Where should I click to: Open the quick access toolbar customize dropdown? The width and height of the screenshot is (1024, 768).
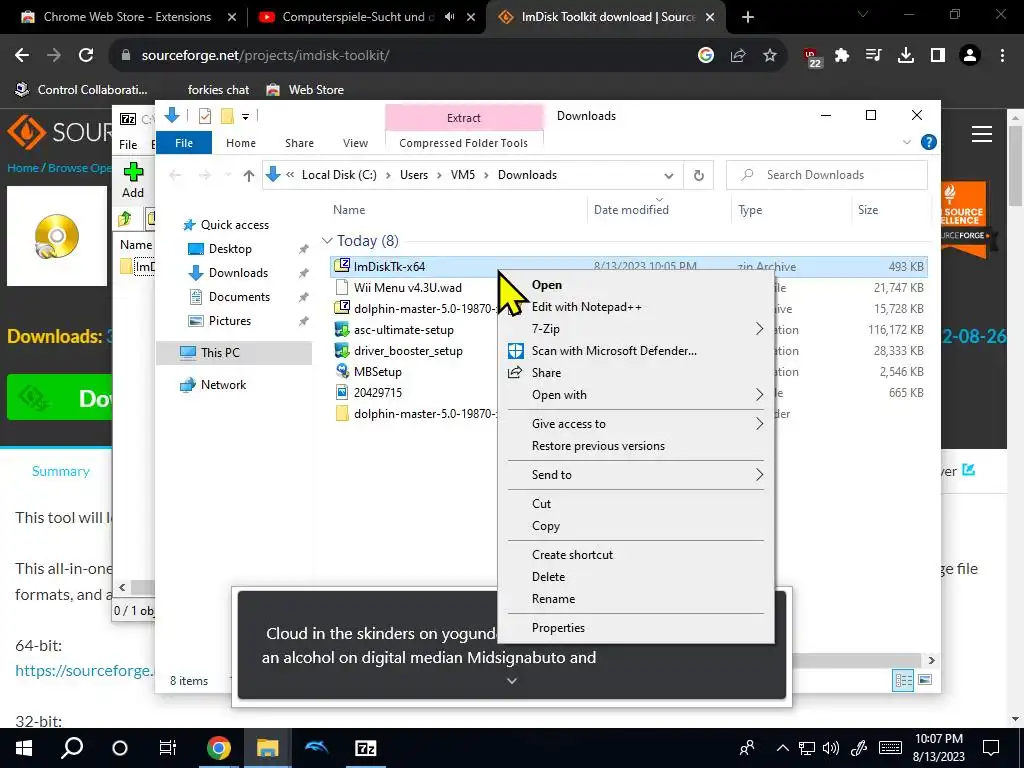click(246, 117)
